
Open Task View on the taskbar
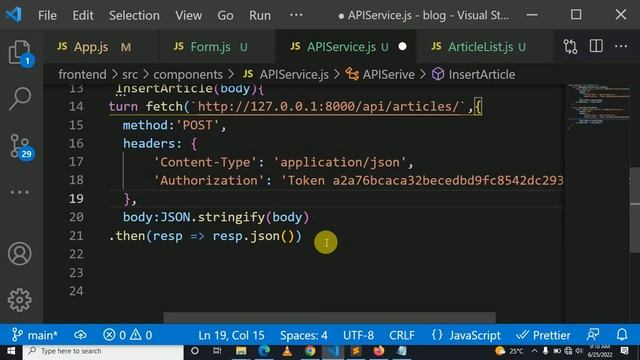click(x=217, y=351)
